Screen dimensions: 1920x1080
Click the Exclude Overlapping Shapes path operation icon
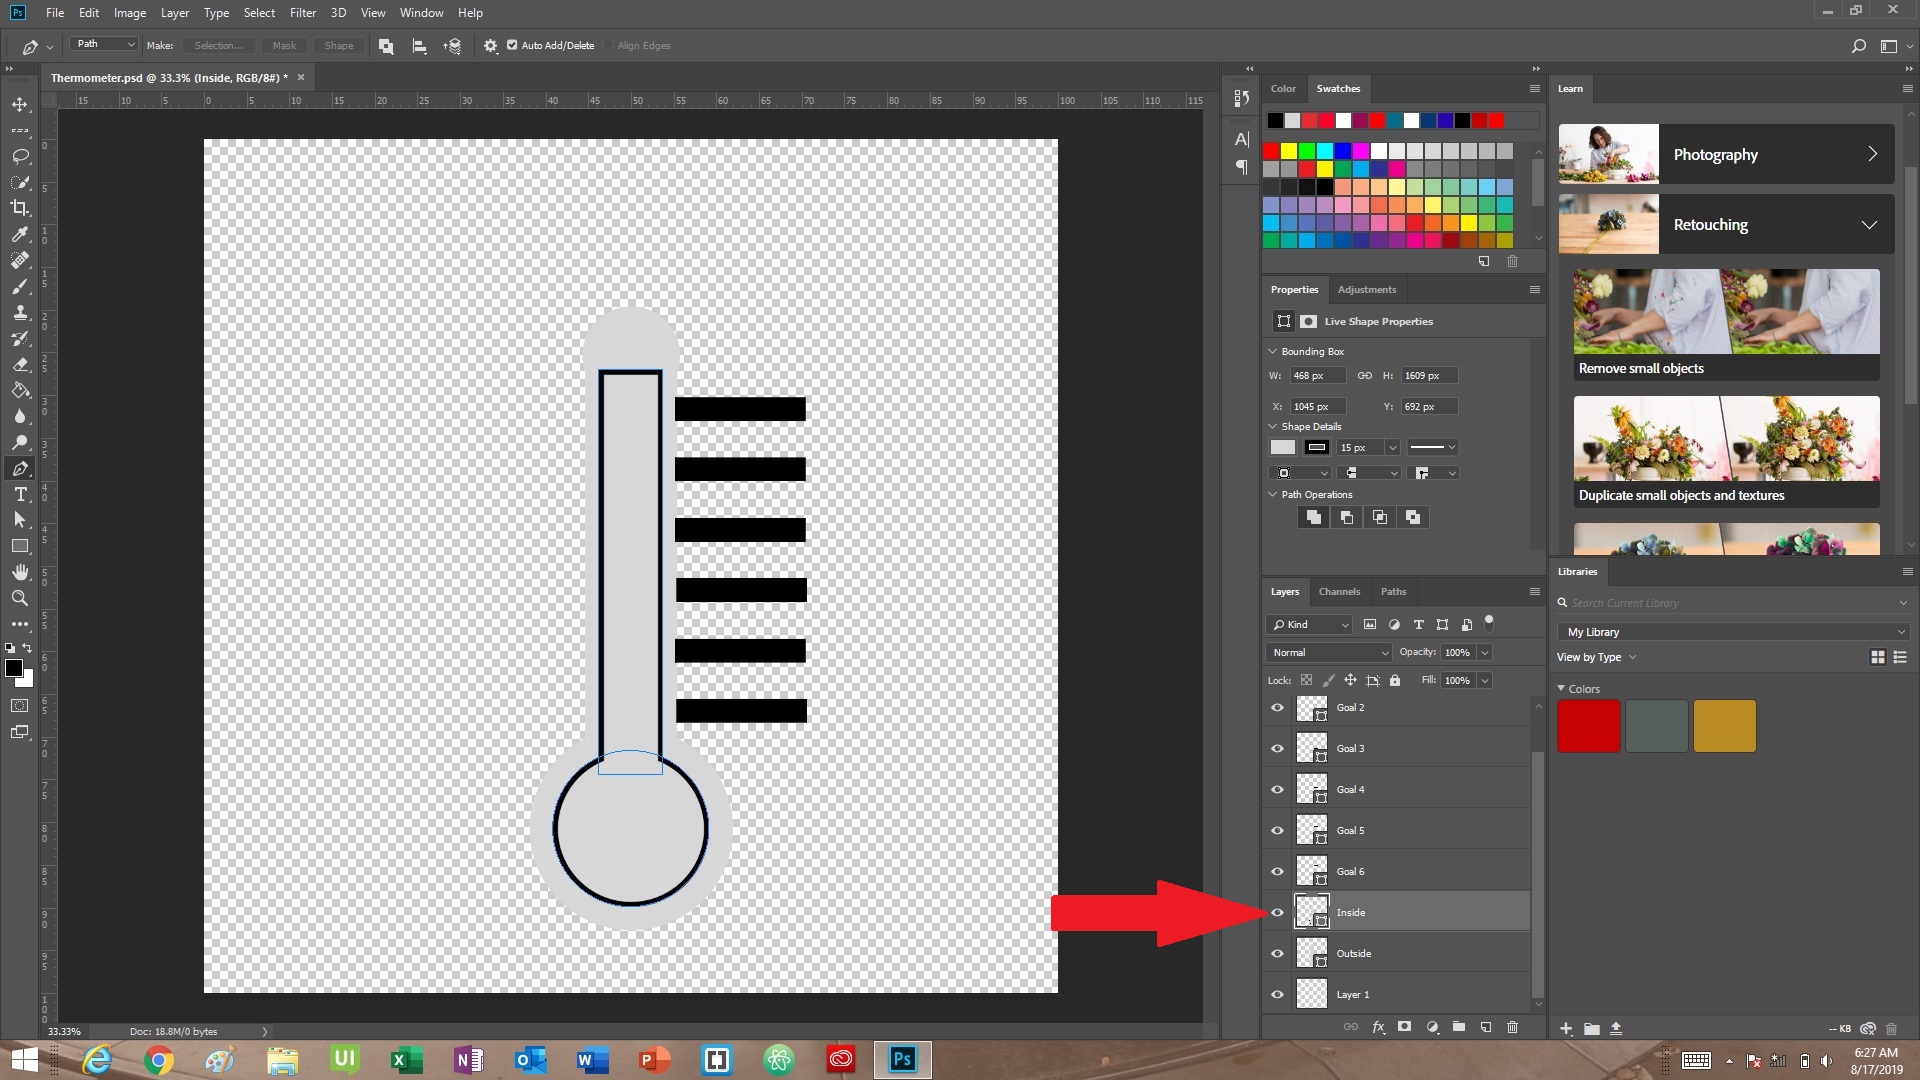click(x=1414, y=517)
